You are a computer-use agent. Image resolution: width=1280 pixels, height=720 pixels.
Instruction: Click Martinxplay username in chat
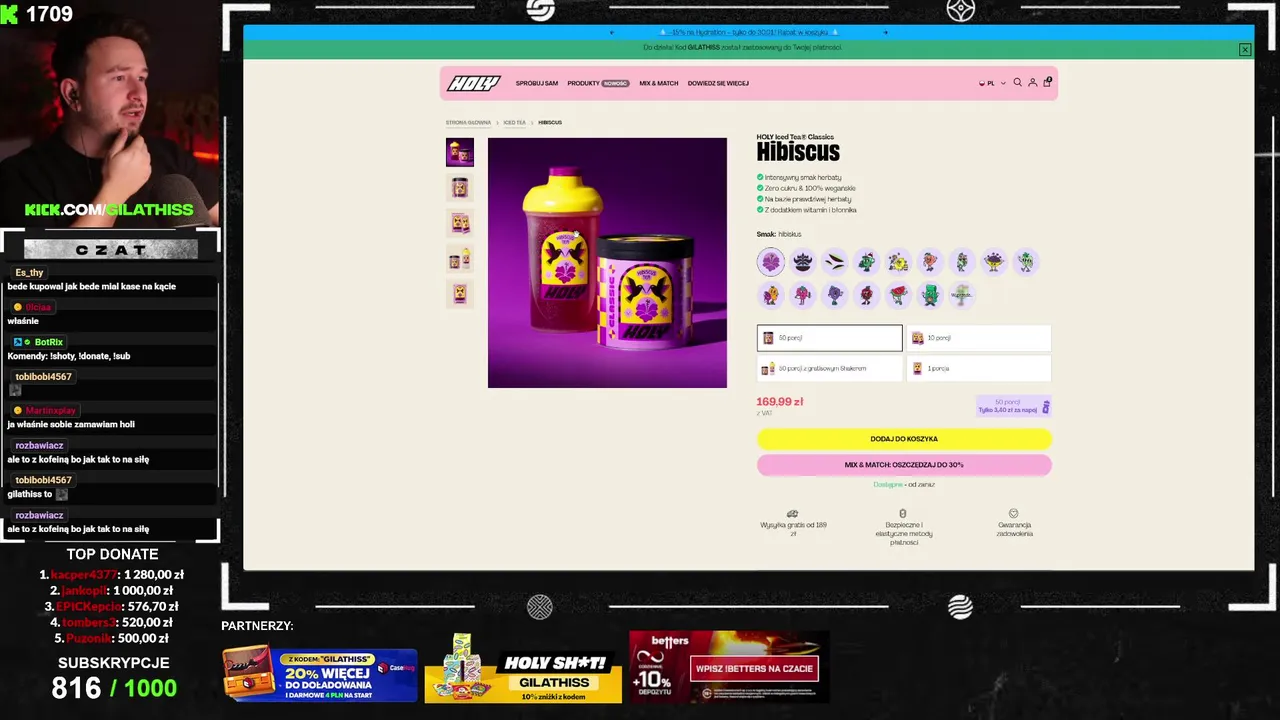click(x=51, y=411)
